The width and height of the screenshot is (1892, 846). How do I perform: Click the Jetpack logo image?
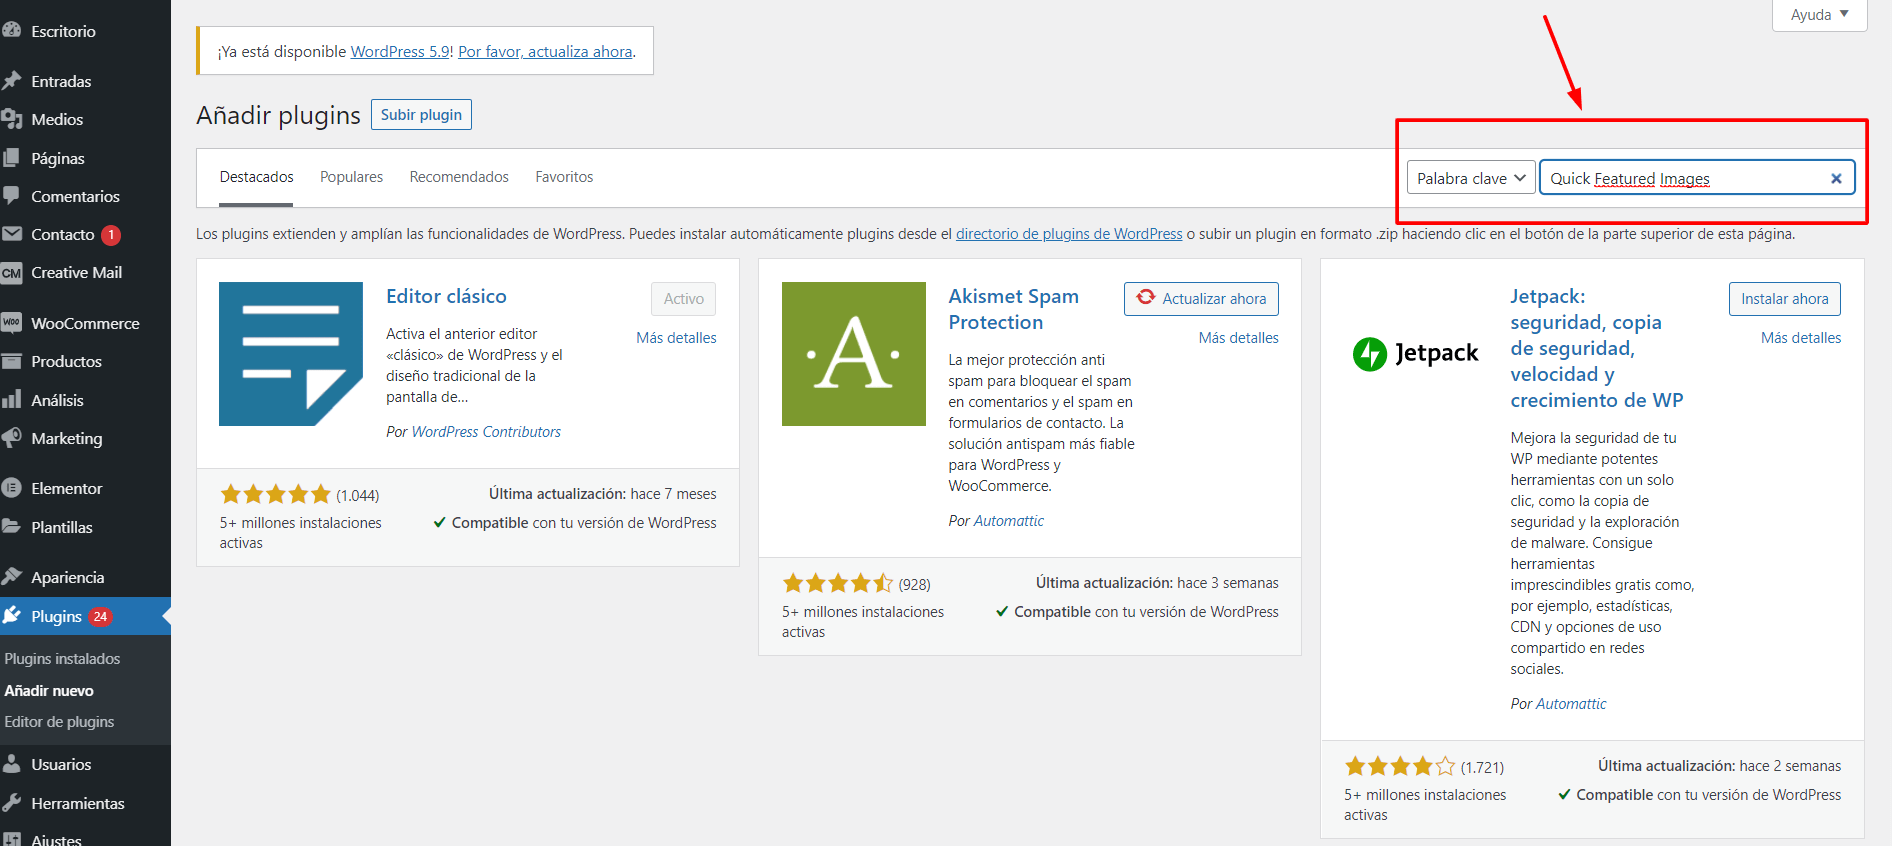1415,353
